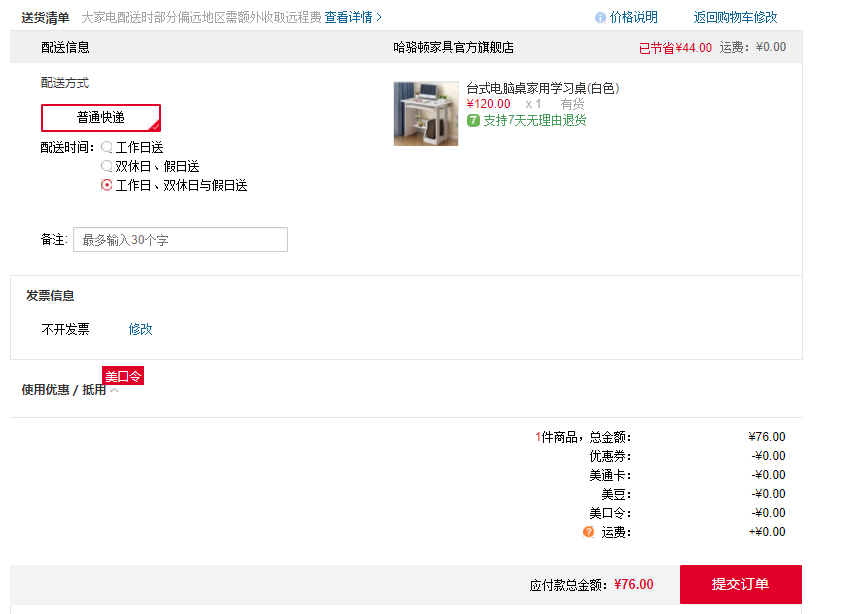Click 支持7天无理由退货 text

pyautogui.click(x=534, y=121)
